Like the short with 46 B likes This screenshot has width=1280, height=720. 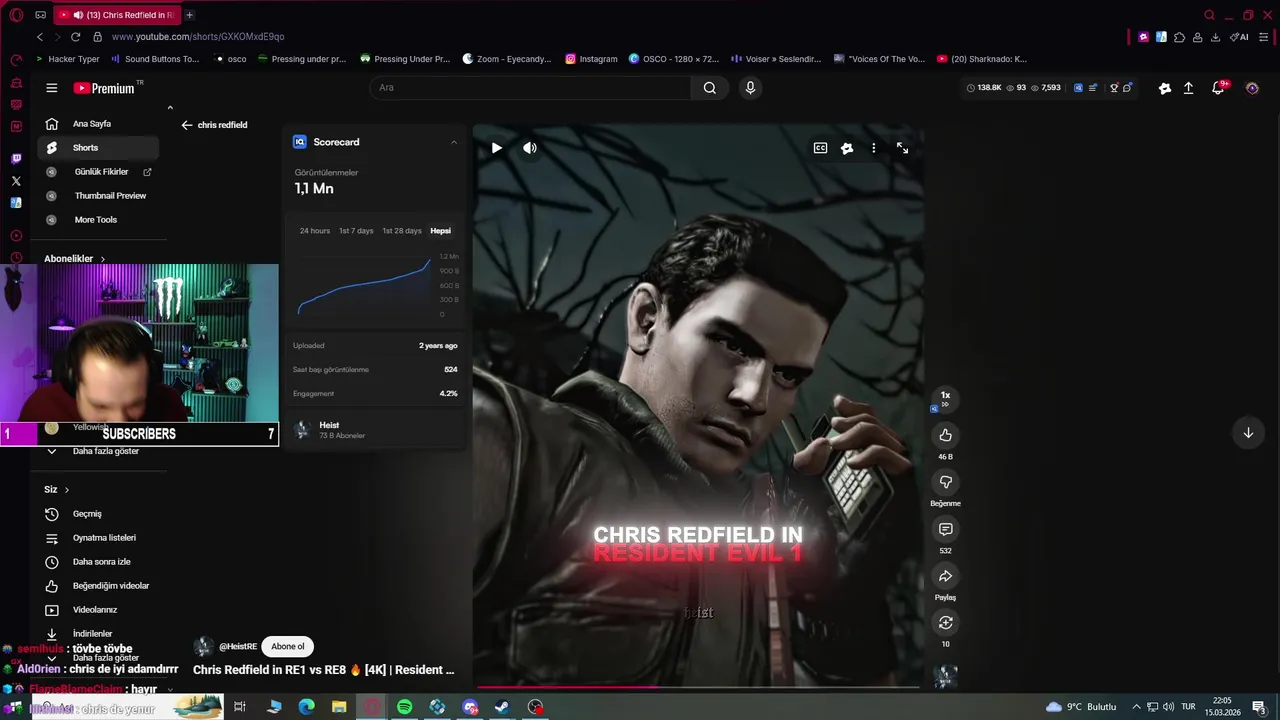click(945, 435)
